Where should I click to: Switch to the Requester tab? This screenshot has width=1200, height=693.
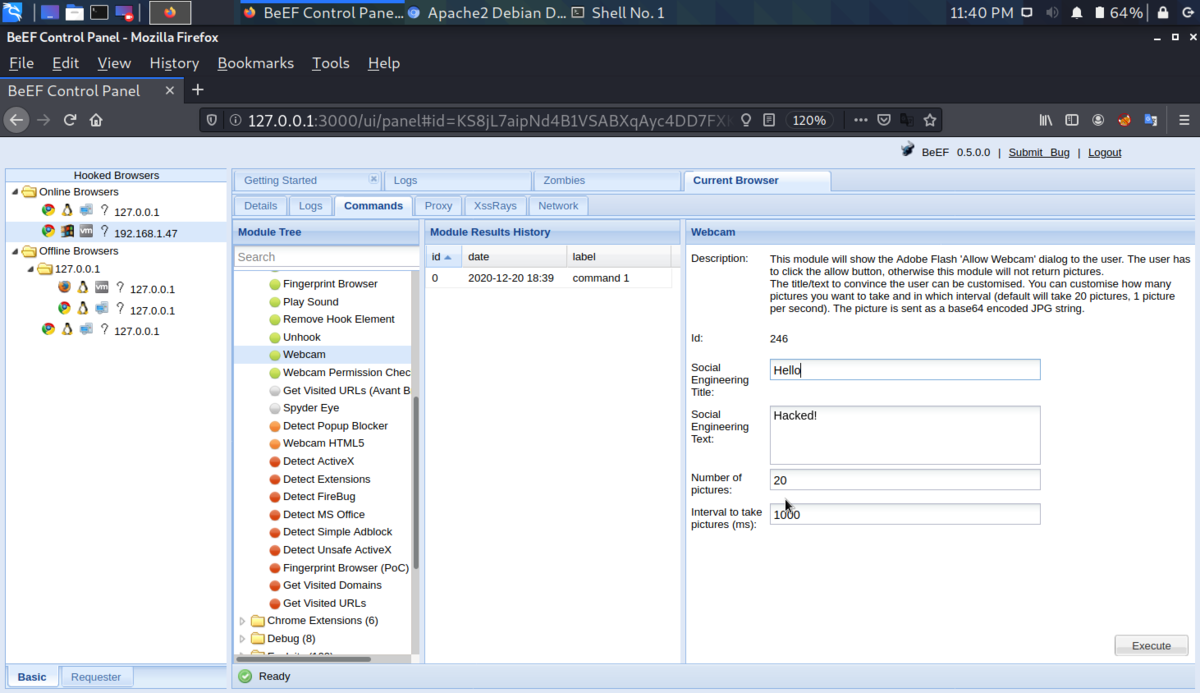click(x=96, y=677)
